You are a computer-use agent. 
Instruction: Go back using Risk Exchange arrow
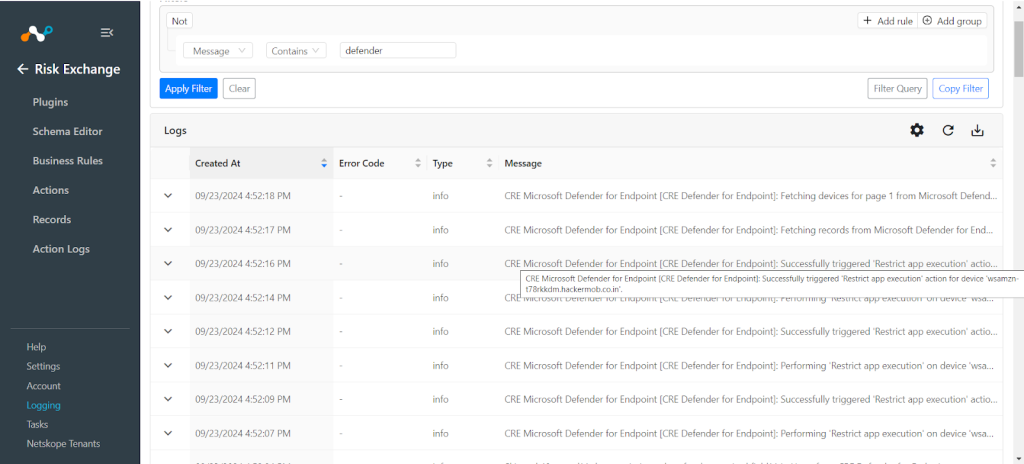coord(23,69)
